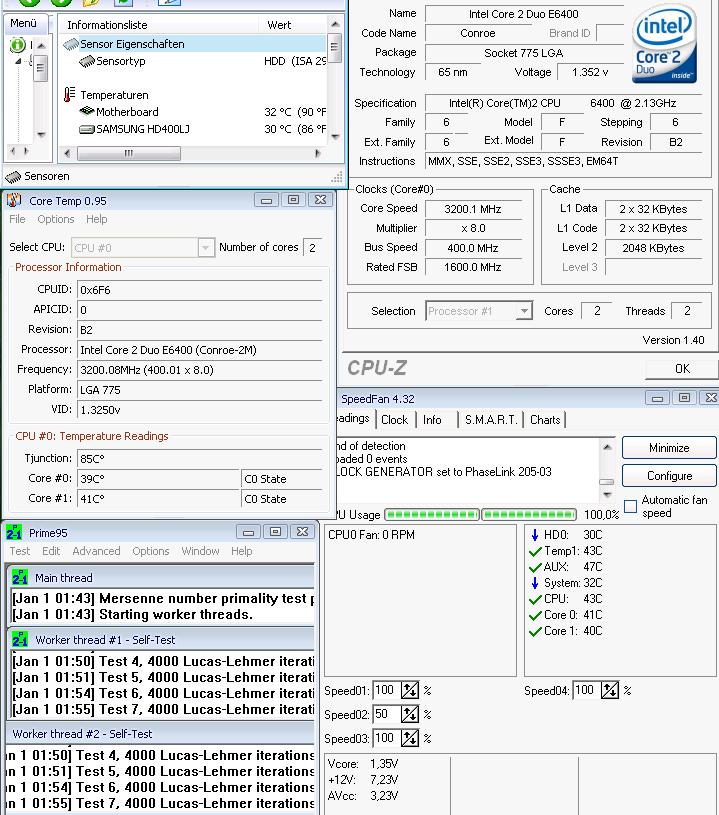
Task: Click the CPU0 Fan: 0 RPM reading
Action: pos(371,535)
